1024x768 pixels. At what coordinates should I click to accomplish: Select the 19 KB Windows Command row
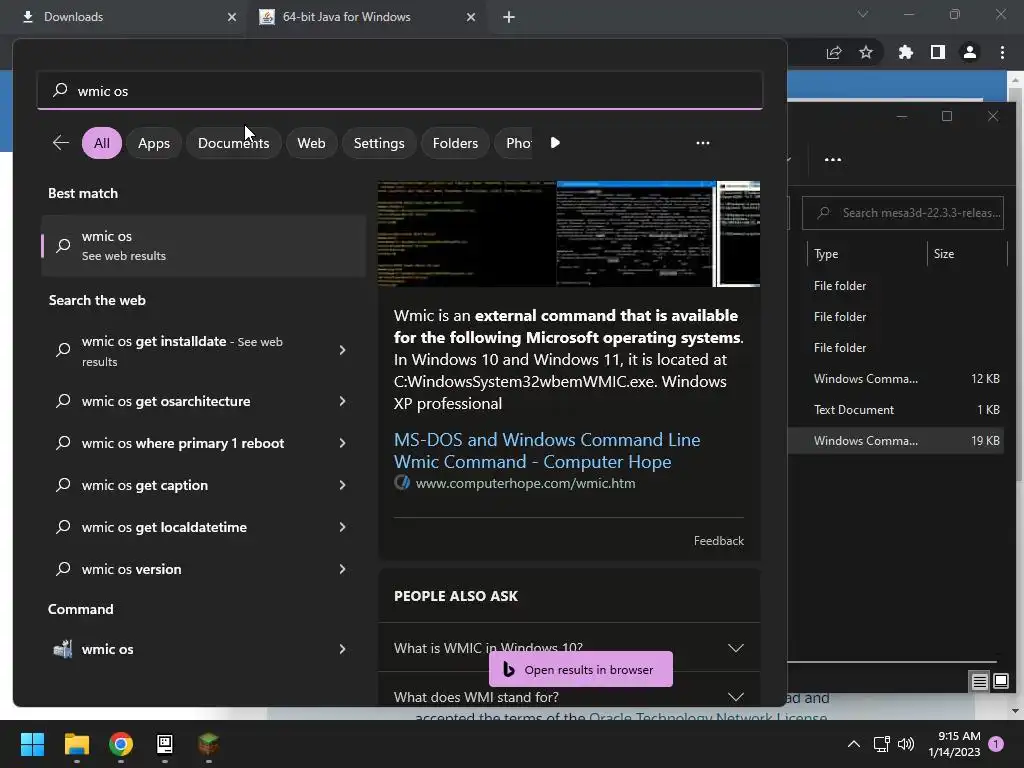click(x=896, y=441)
